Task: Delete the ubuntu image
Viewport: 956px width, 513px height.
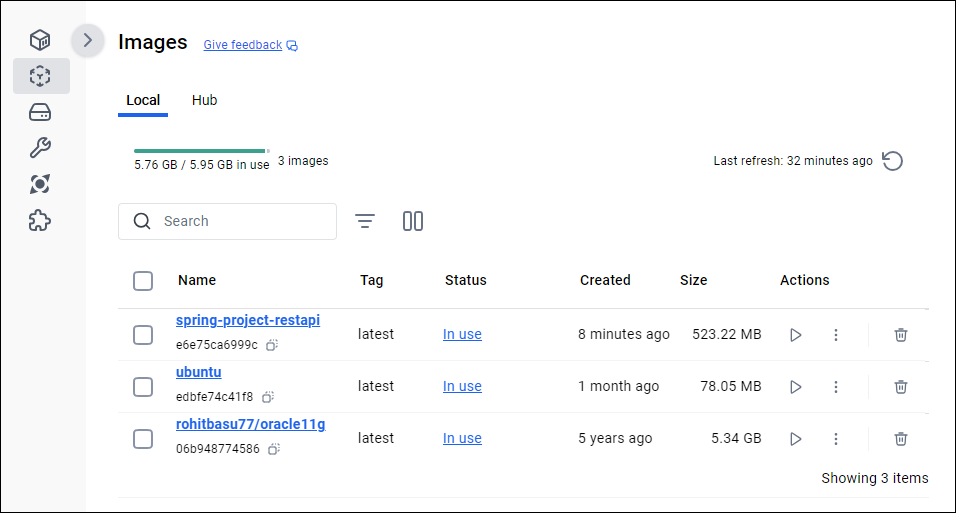Action: [x=901, y=387]
